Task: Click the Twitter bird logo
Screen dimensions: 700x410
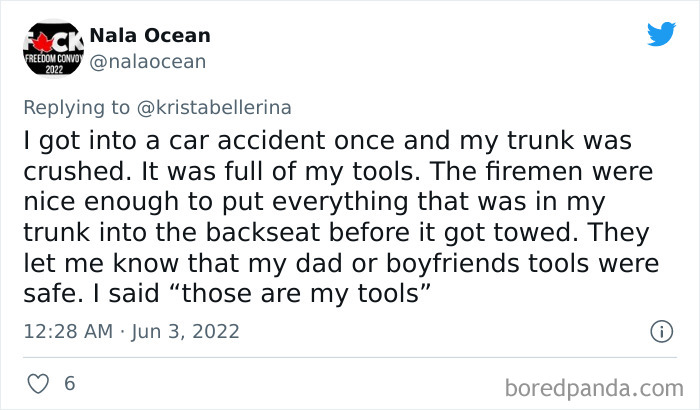Action: pyautogui.click(x=661, y=34)
